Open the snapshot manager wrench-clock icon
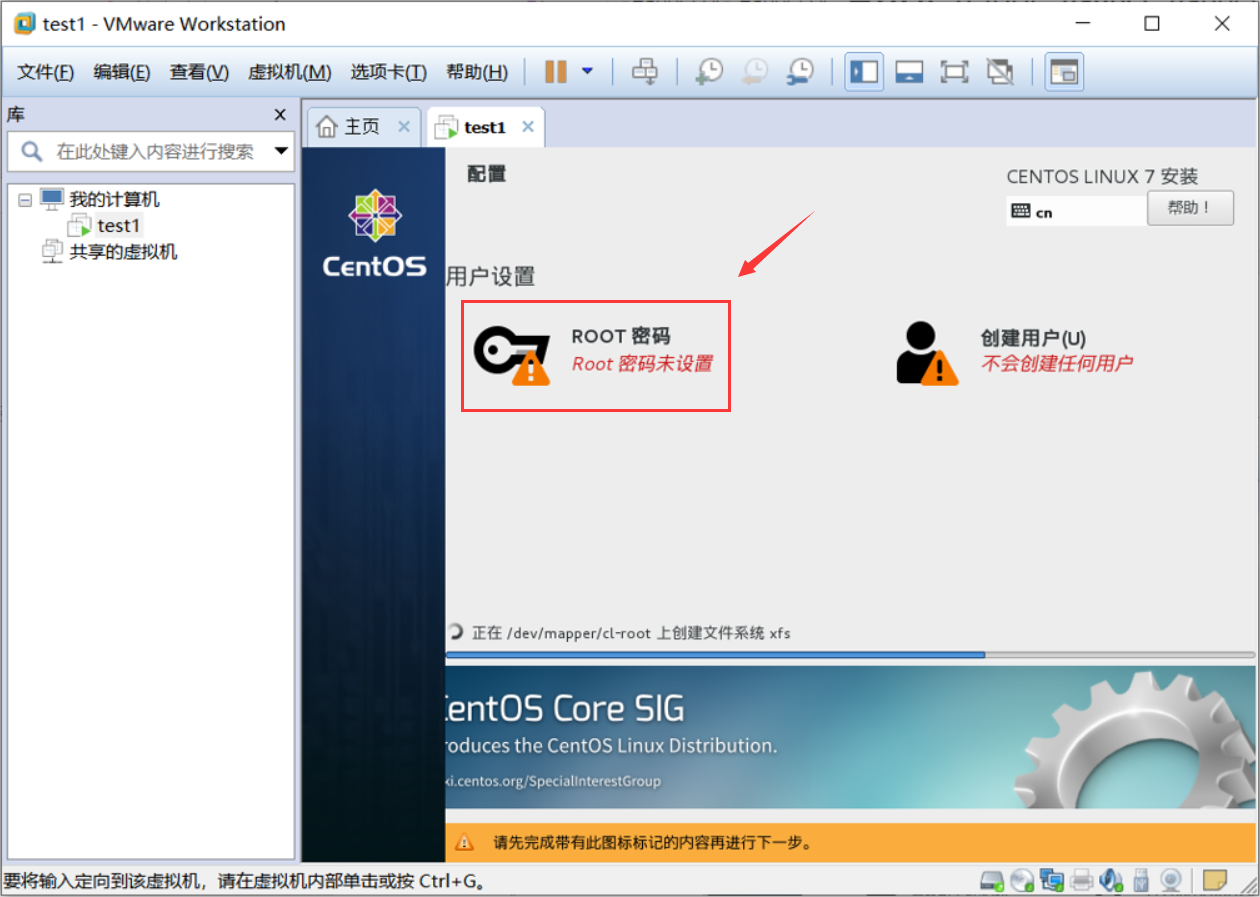The width and height of the screenshot is (1260, 897). click(x=799, y=72)
